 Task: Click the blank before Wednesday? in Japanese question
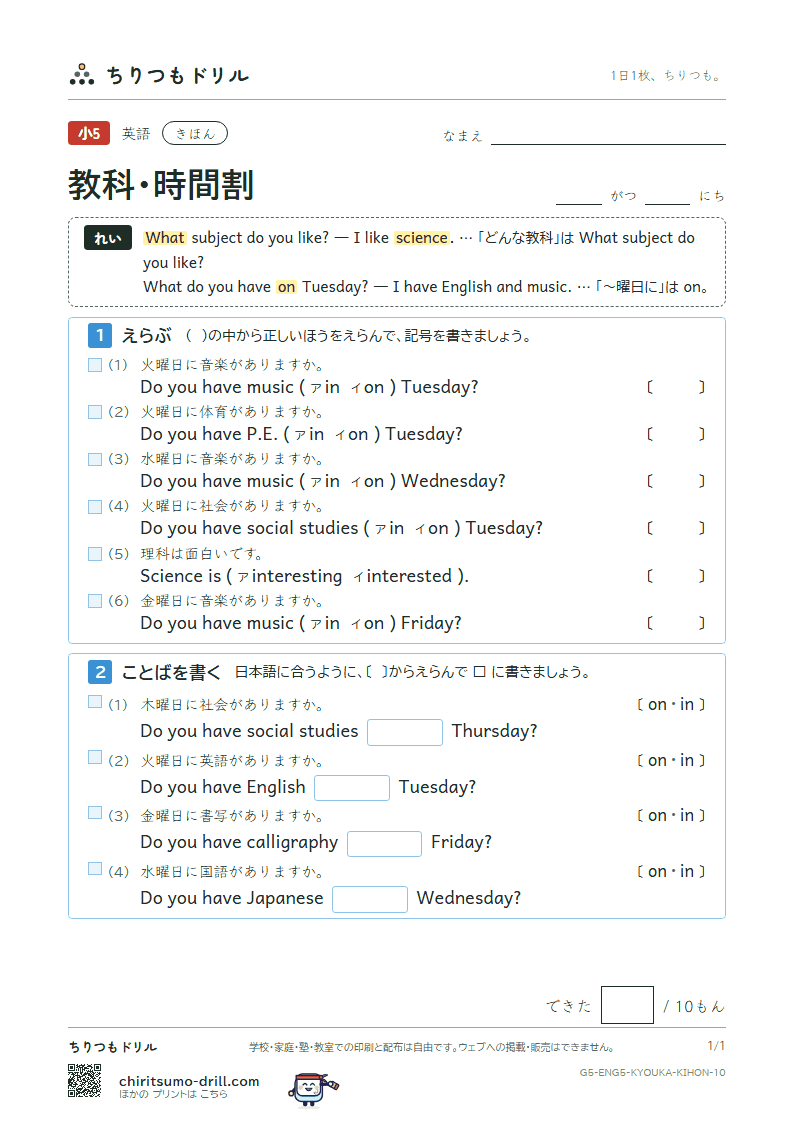[x=369, y=899]
